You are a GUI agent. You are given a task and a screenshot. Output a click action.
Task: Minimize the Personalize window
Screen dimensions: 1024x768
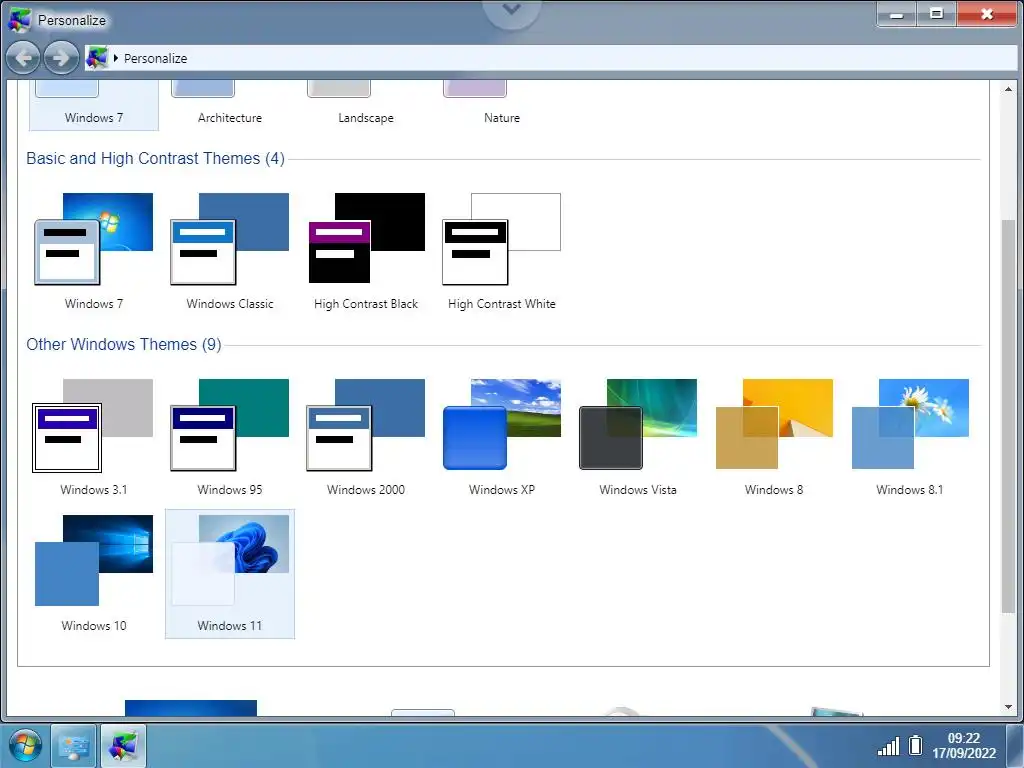(897, 14)
